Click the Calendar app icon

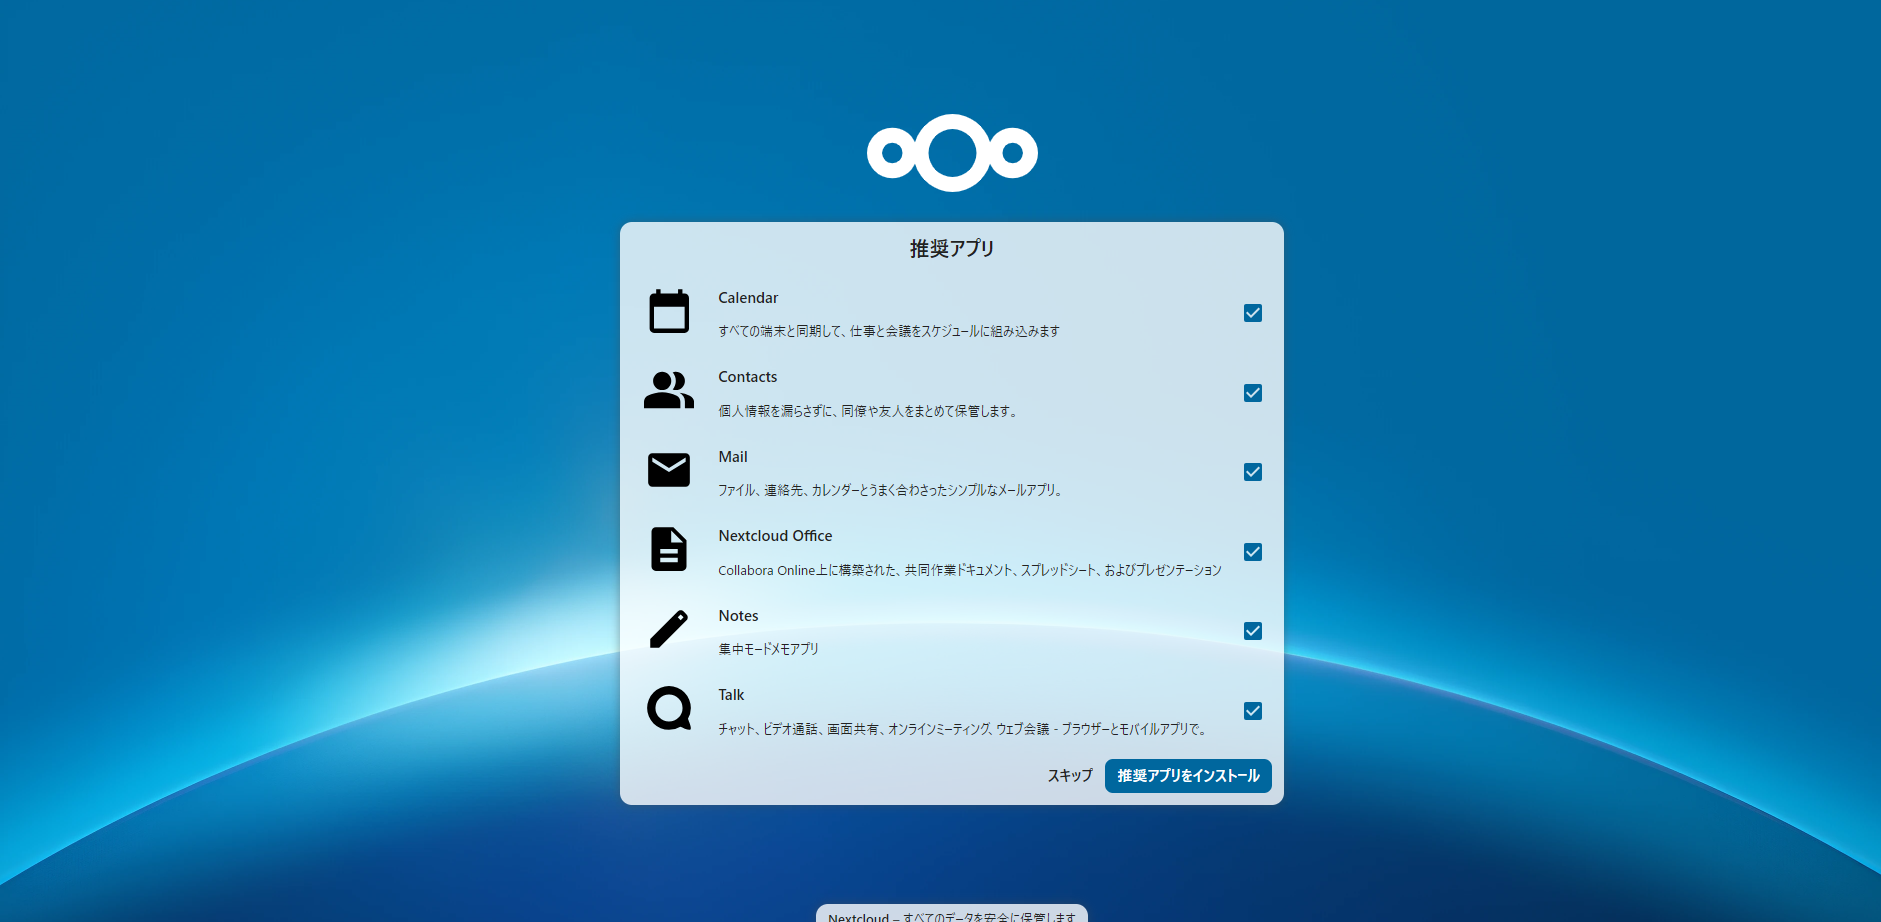point(669,312)
